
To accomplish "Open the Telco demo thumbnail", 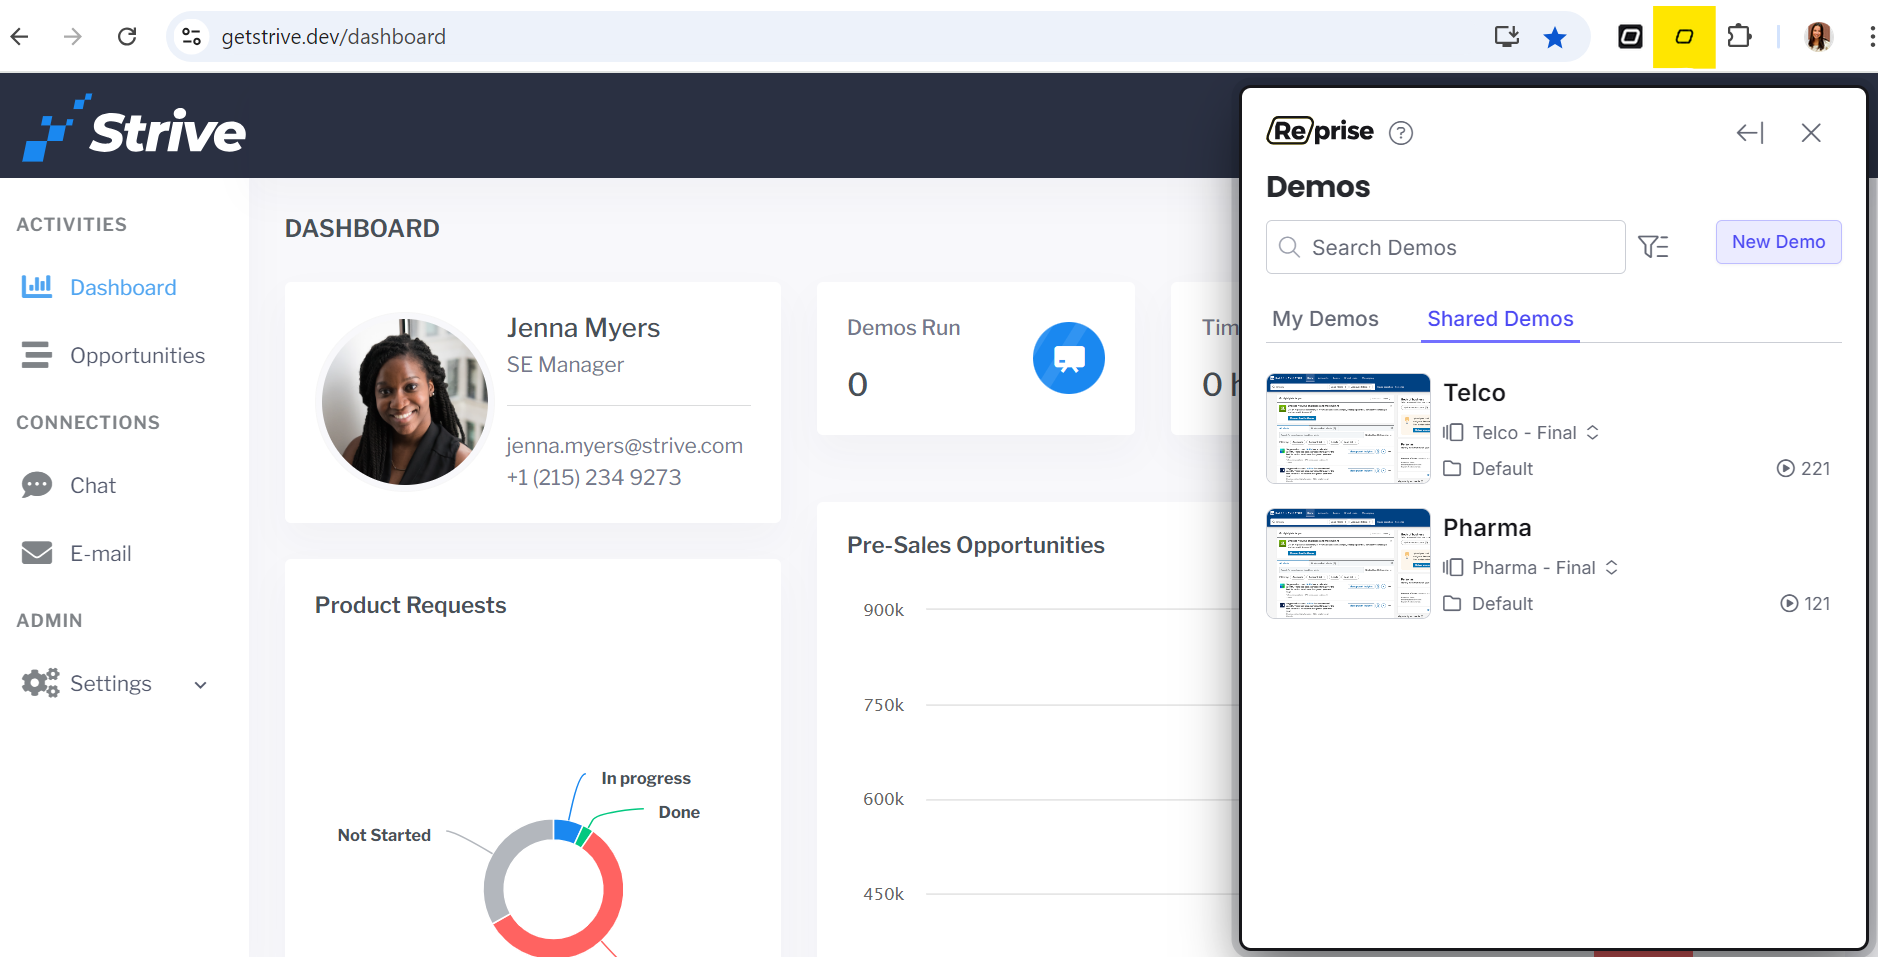I will [1348, 428].
